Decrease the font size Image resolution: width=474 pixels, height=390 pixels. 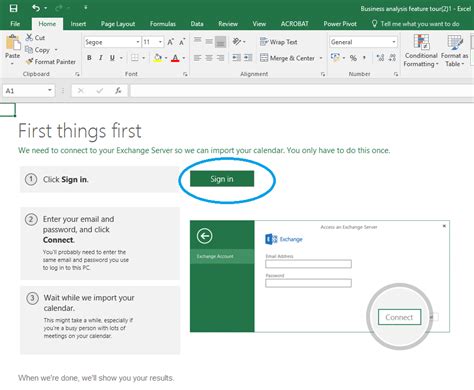coord(182,42)
